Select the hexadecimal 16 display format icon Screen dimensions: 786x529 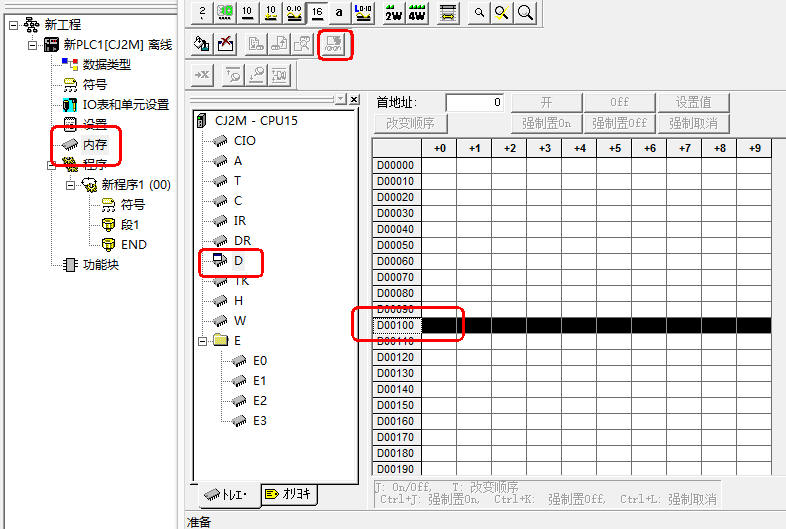tap(316, 12)
